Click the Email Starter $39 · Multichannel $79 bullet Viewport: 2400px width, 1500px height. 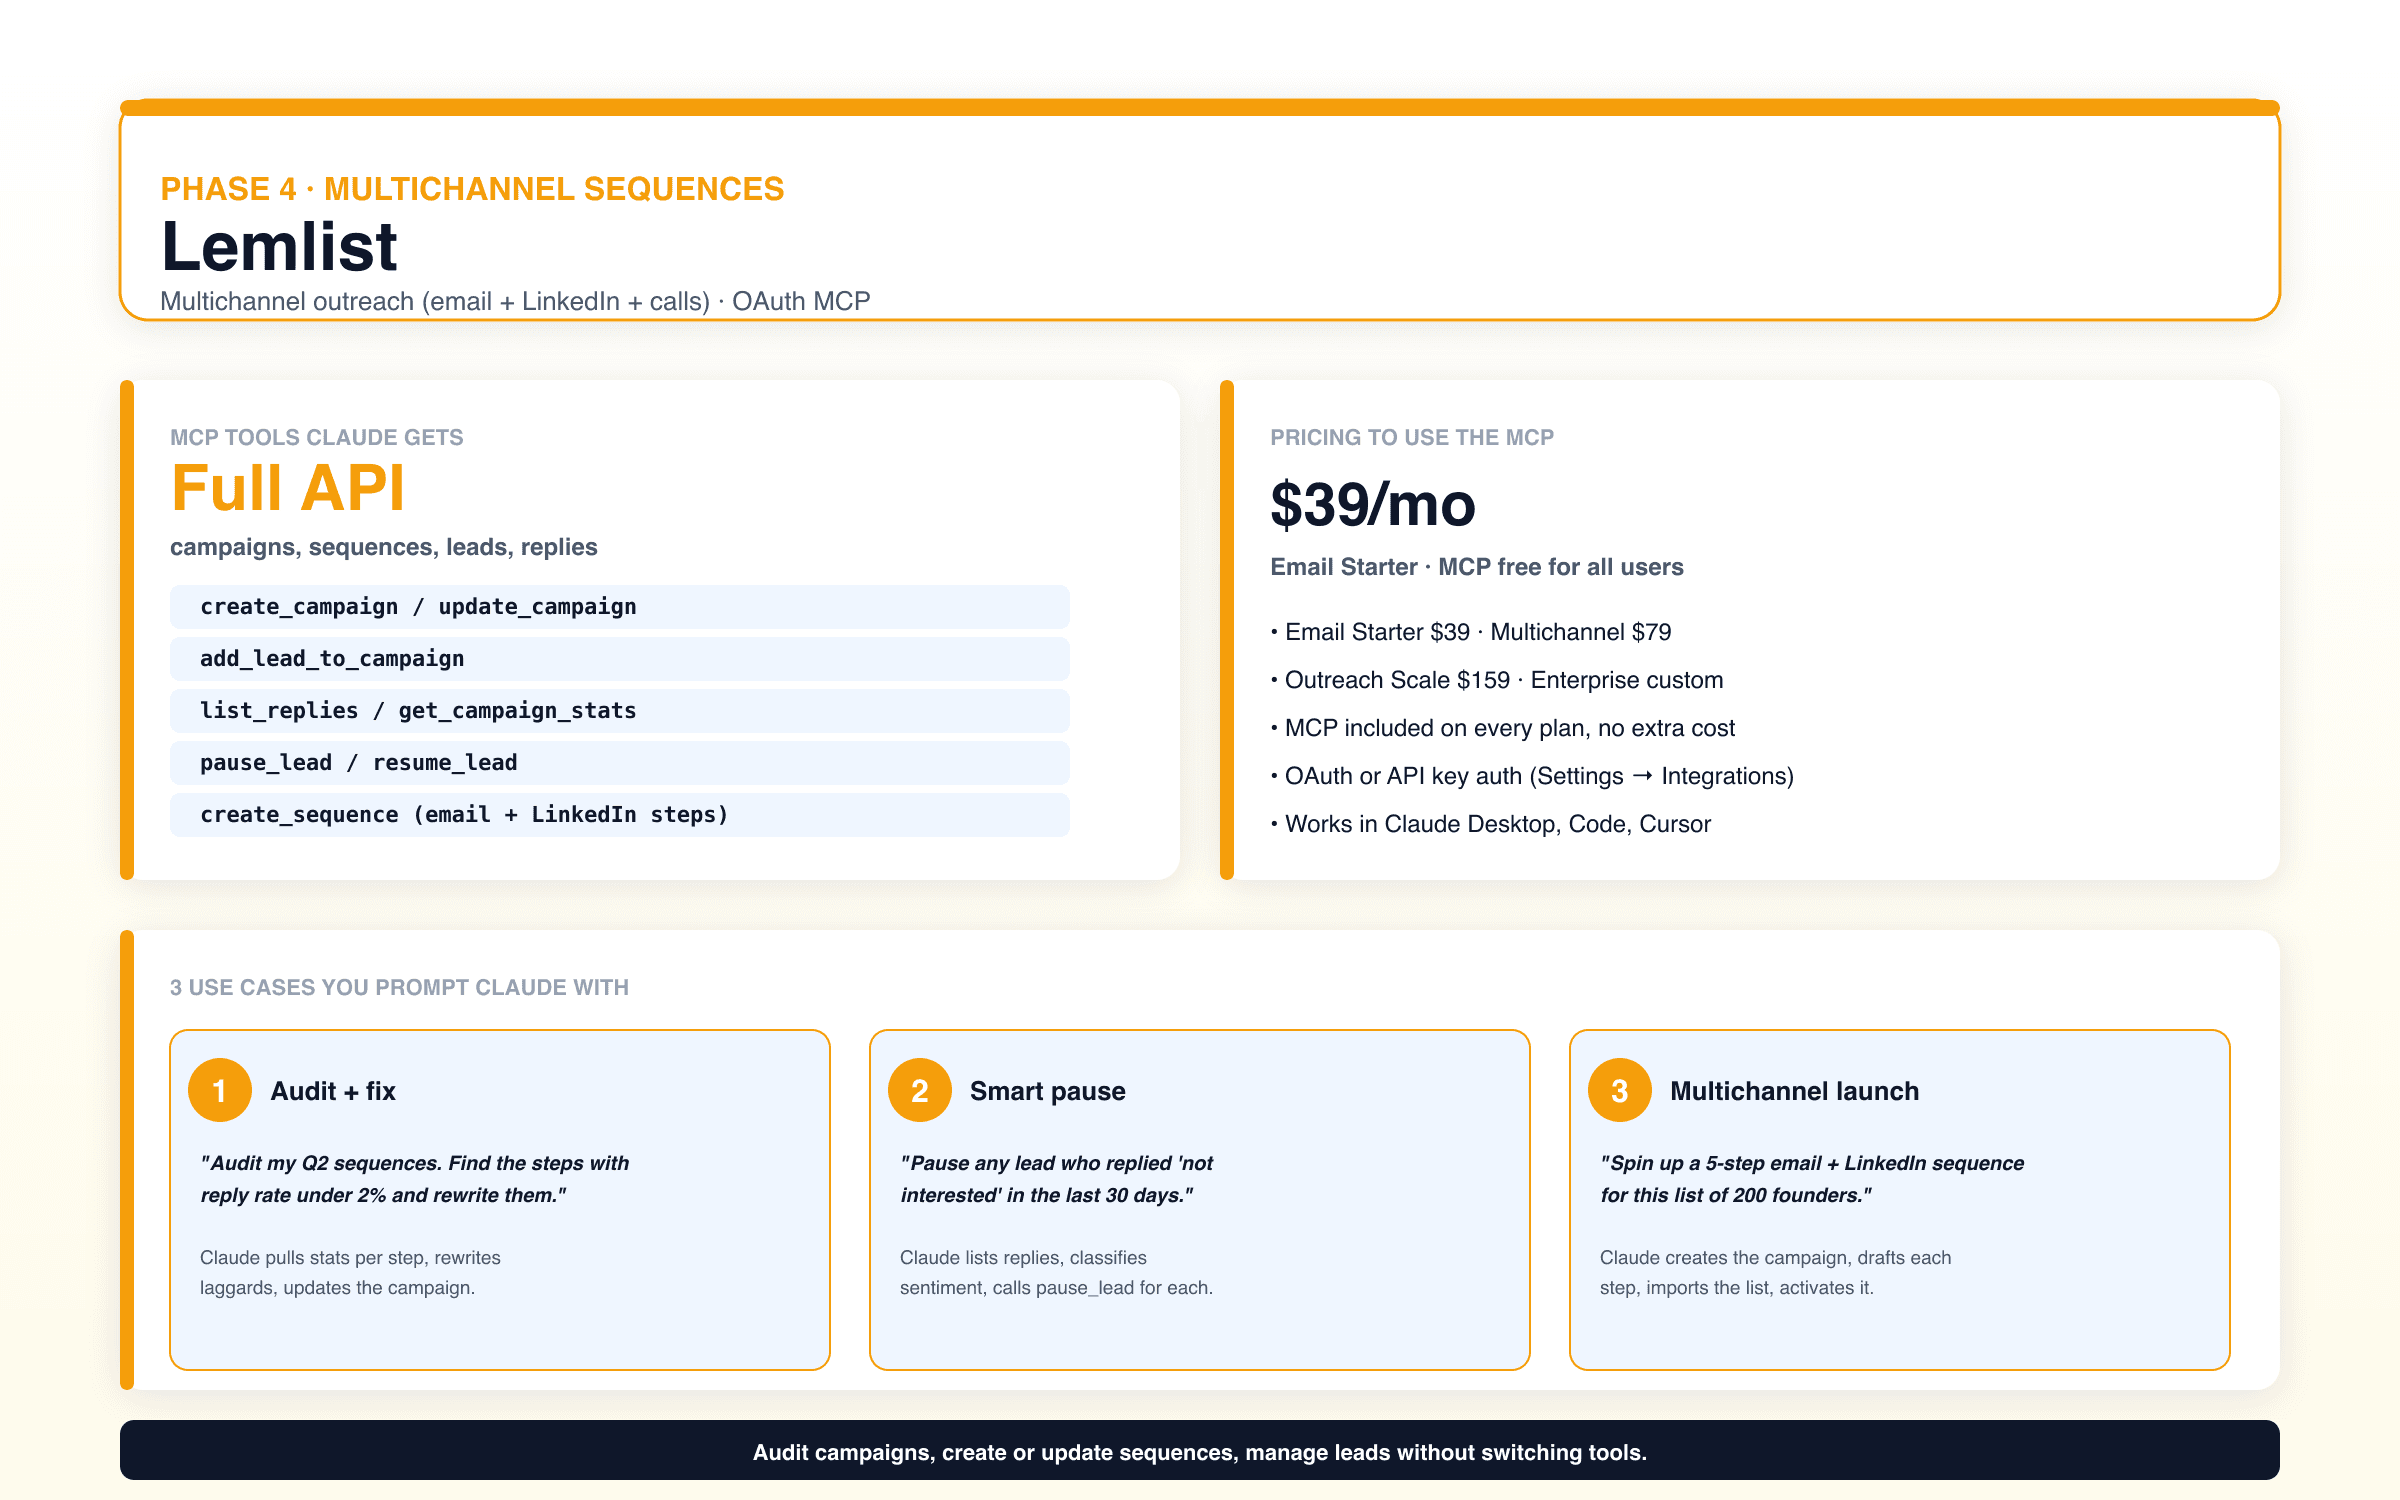[x=1470, y=632]
